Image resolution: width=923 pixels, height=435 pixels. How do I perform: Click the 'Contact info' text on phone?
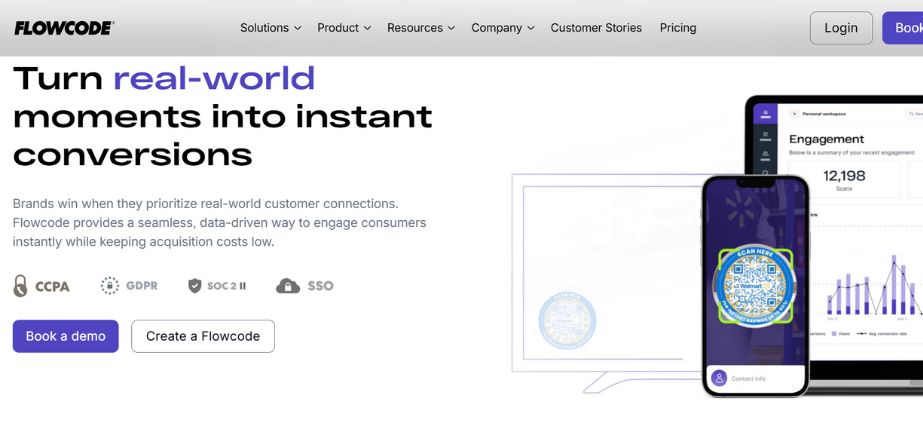(748, 378)
